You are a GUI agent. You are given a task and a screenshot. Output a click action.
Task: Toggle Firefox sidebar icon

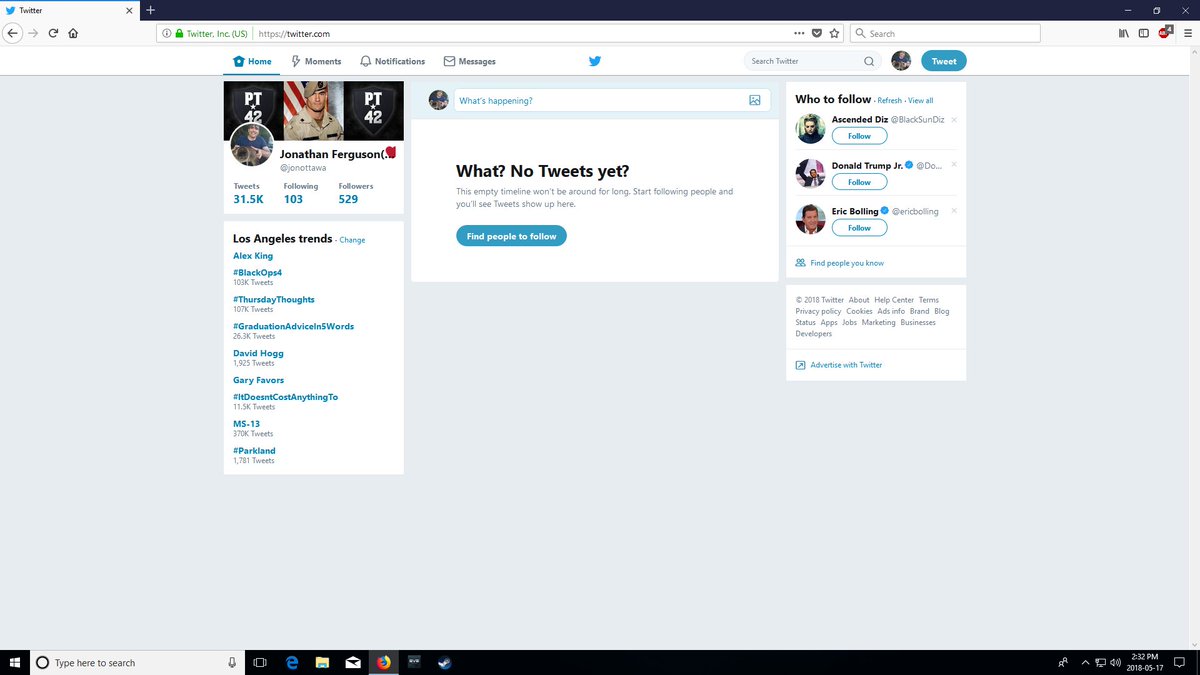[x=1144, y=33]
